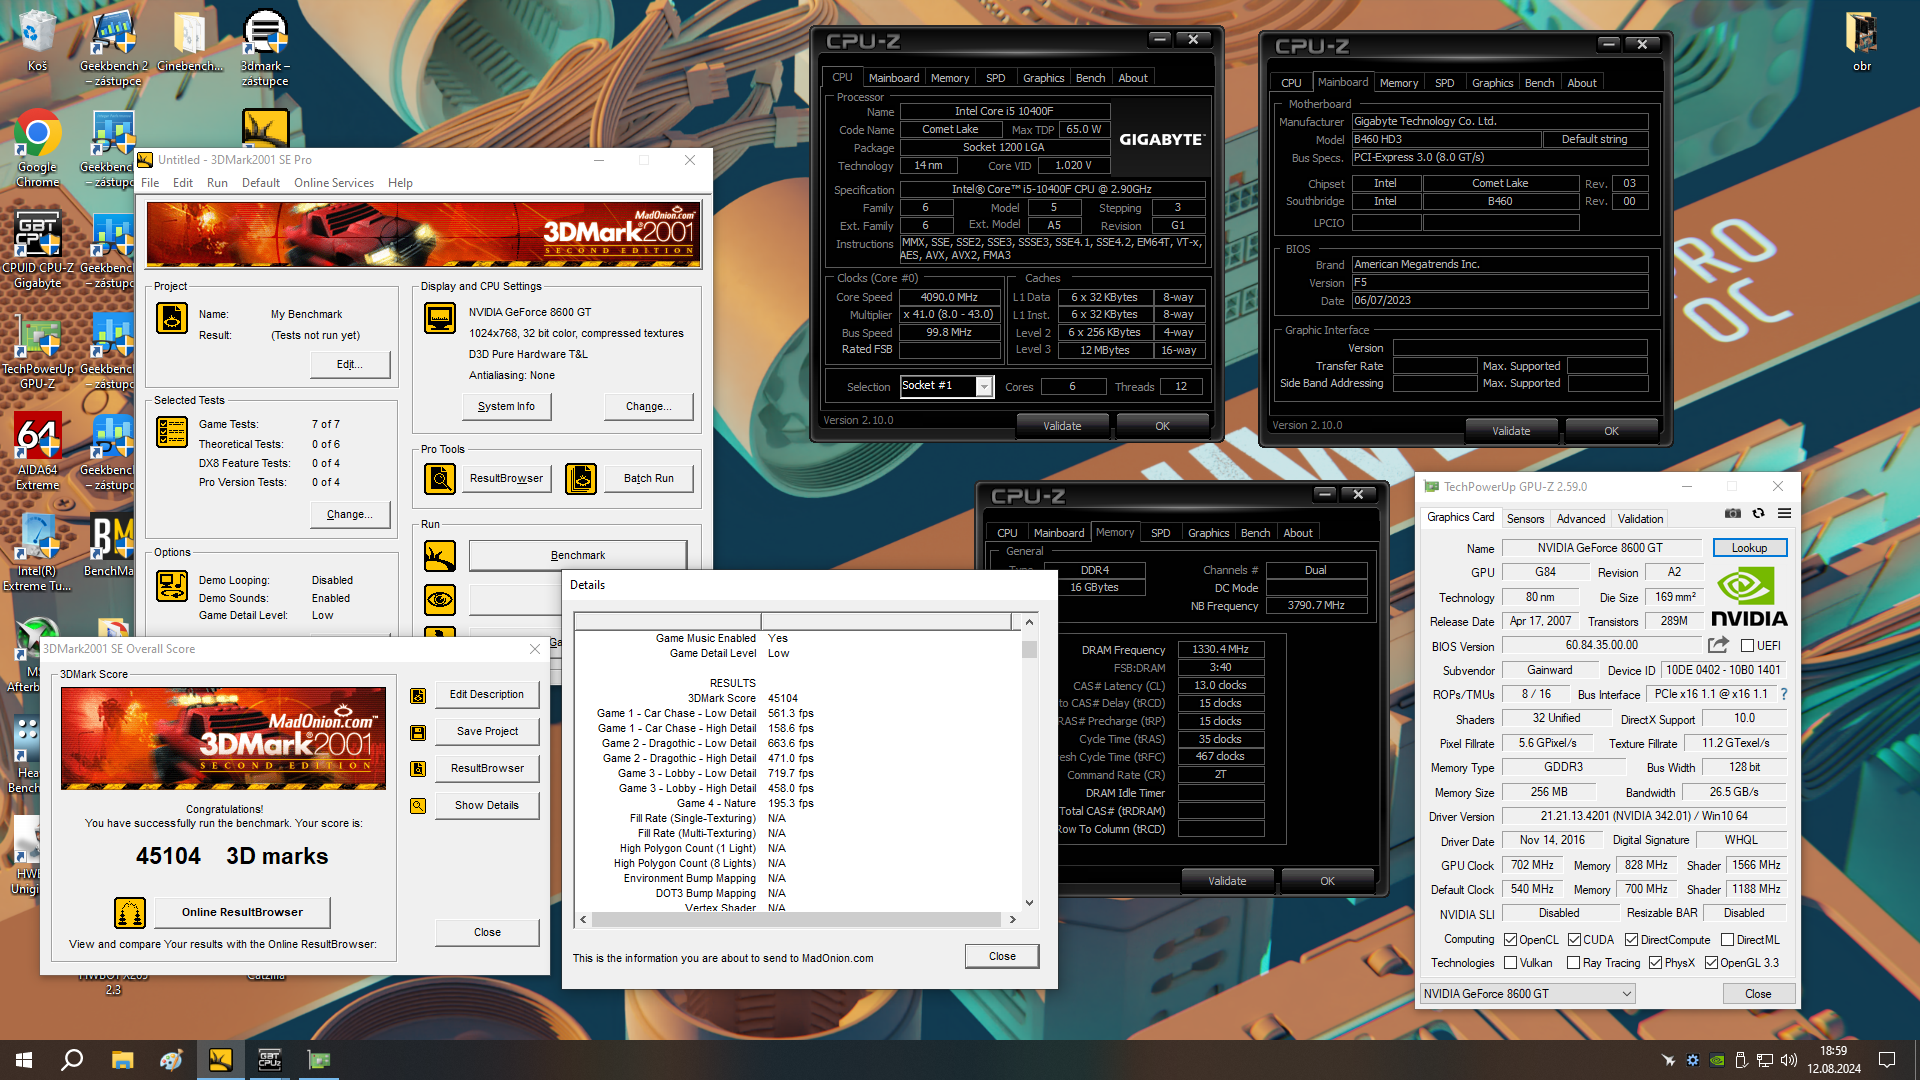Click the Project icon in 3DMark2001
1920x1080 pixels.
point(172,318)
